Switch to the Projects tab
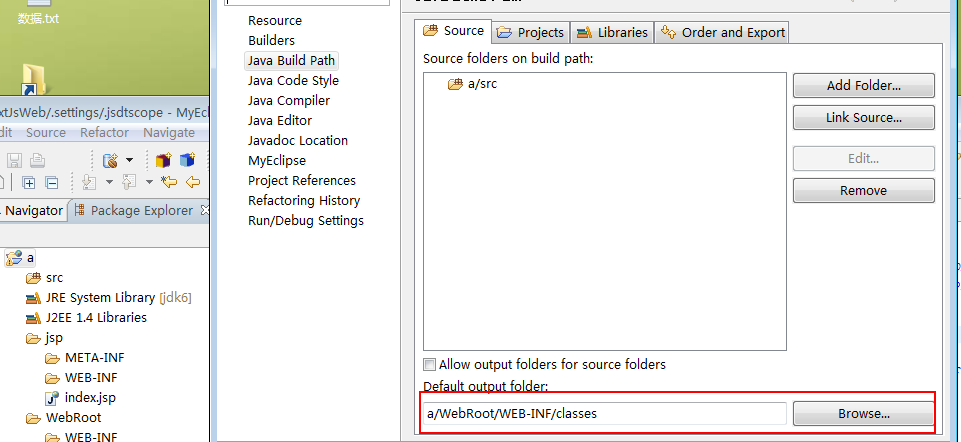 (x=531, y=32)
